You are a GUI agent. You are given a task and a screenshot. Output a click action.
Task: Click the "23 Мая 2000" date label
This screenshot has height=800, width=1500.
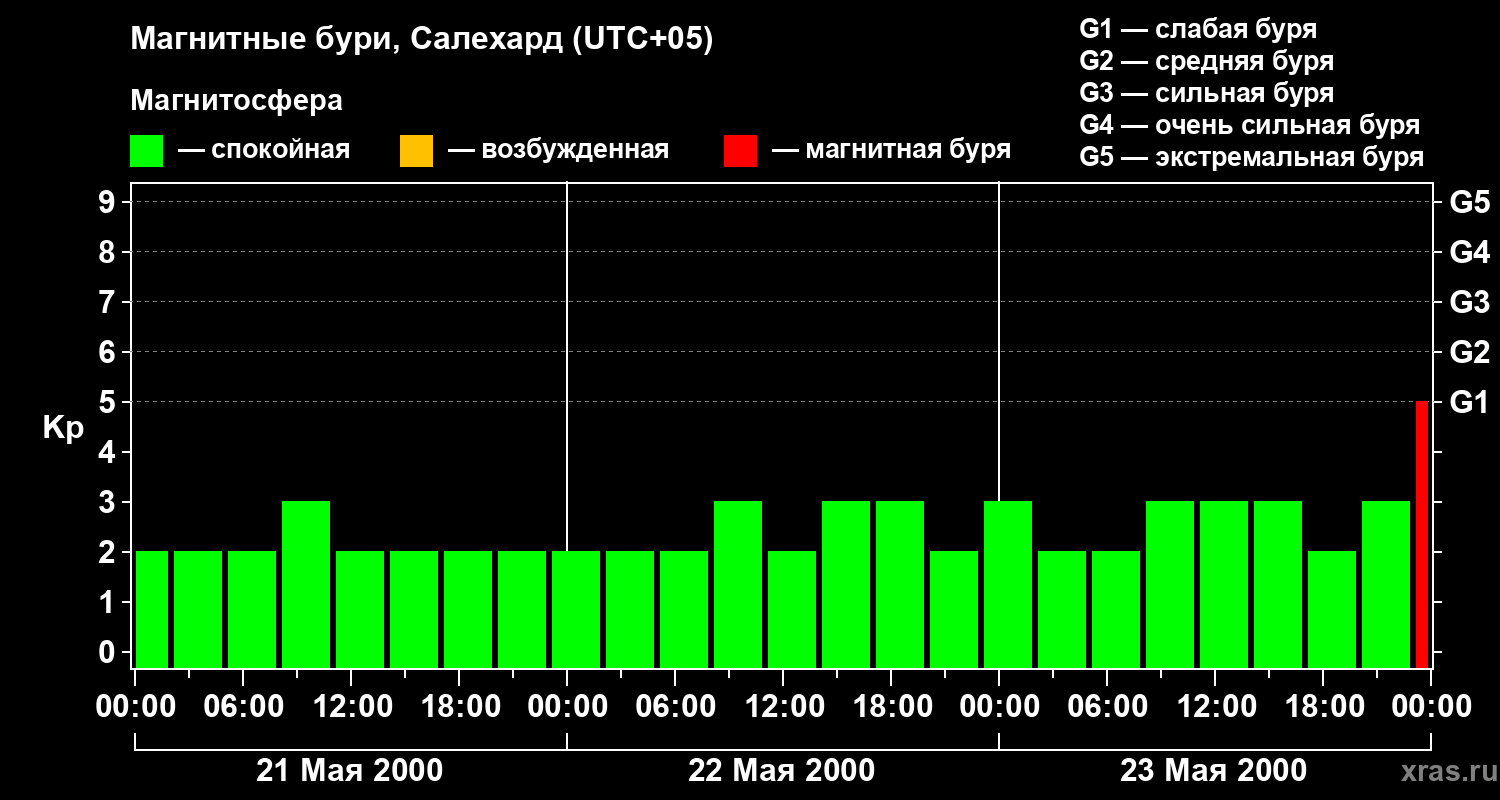pos(1213,771)
